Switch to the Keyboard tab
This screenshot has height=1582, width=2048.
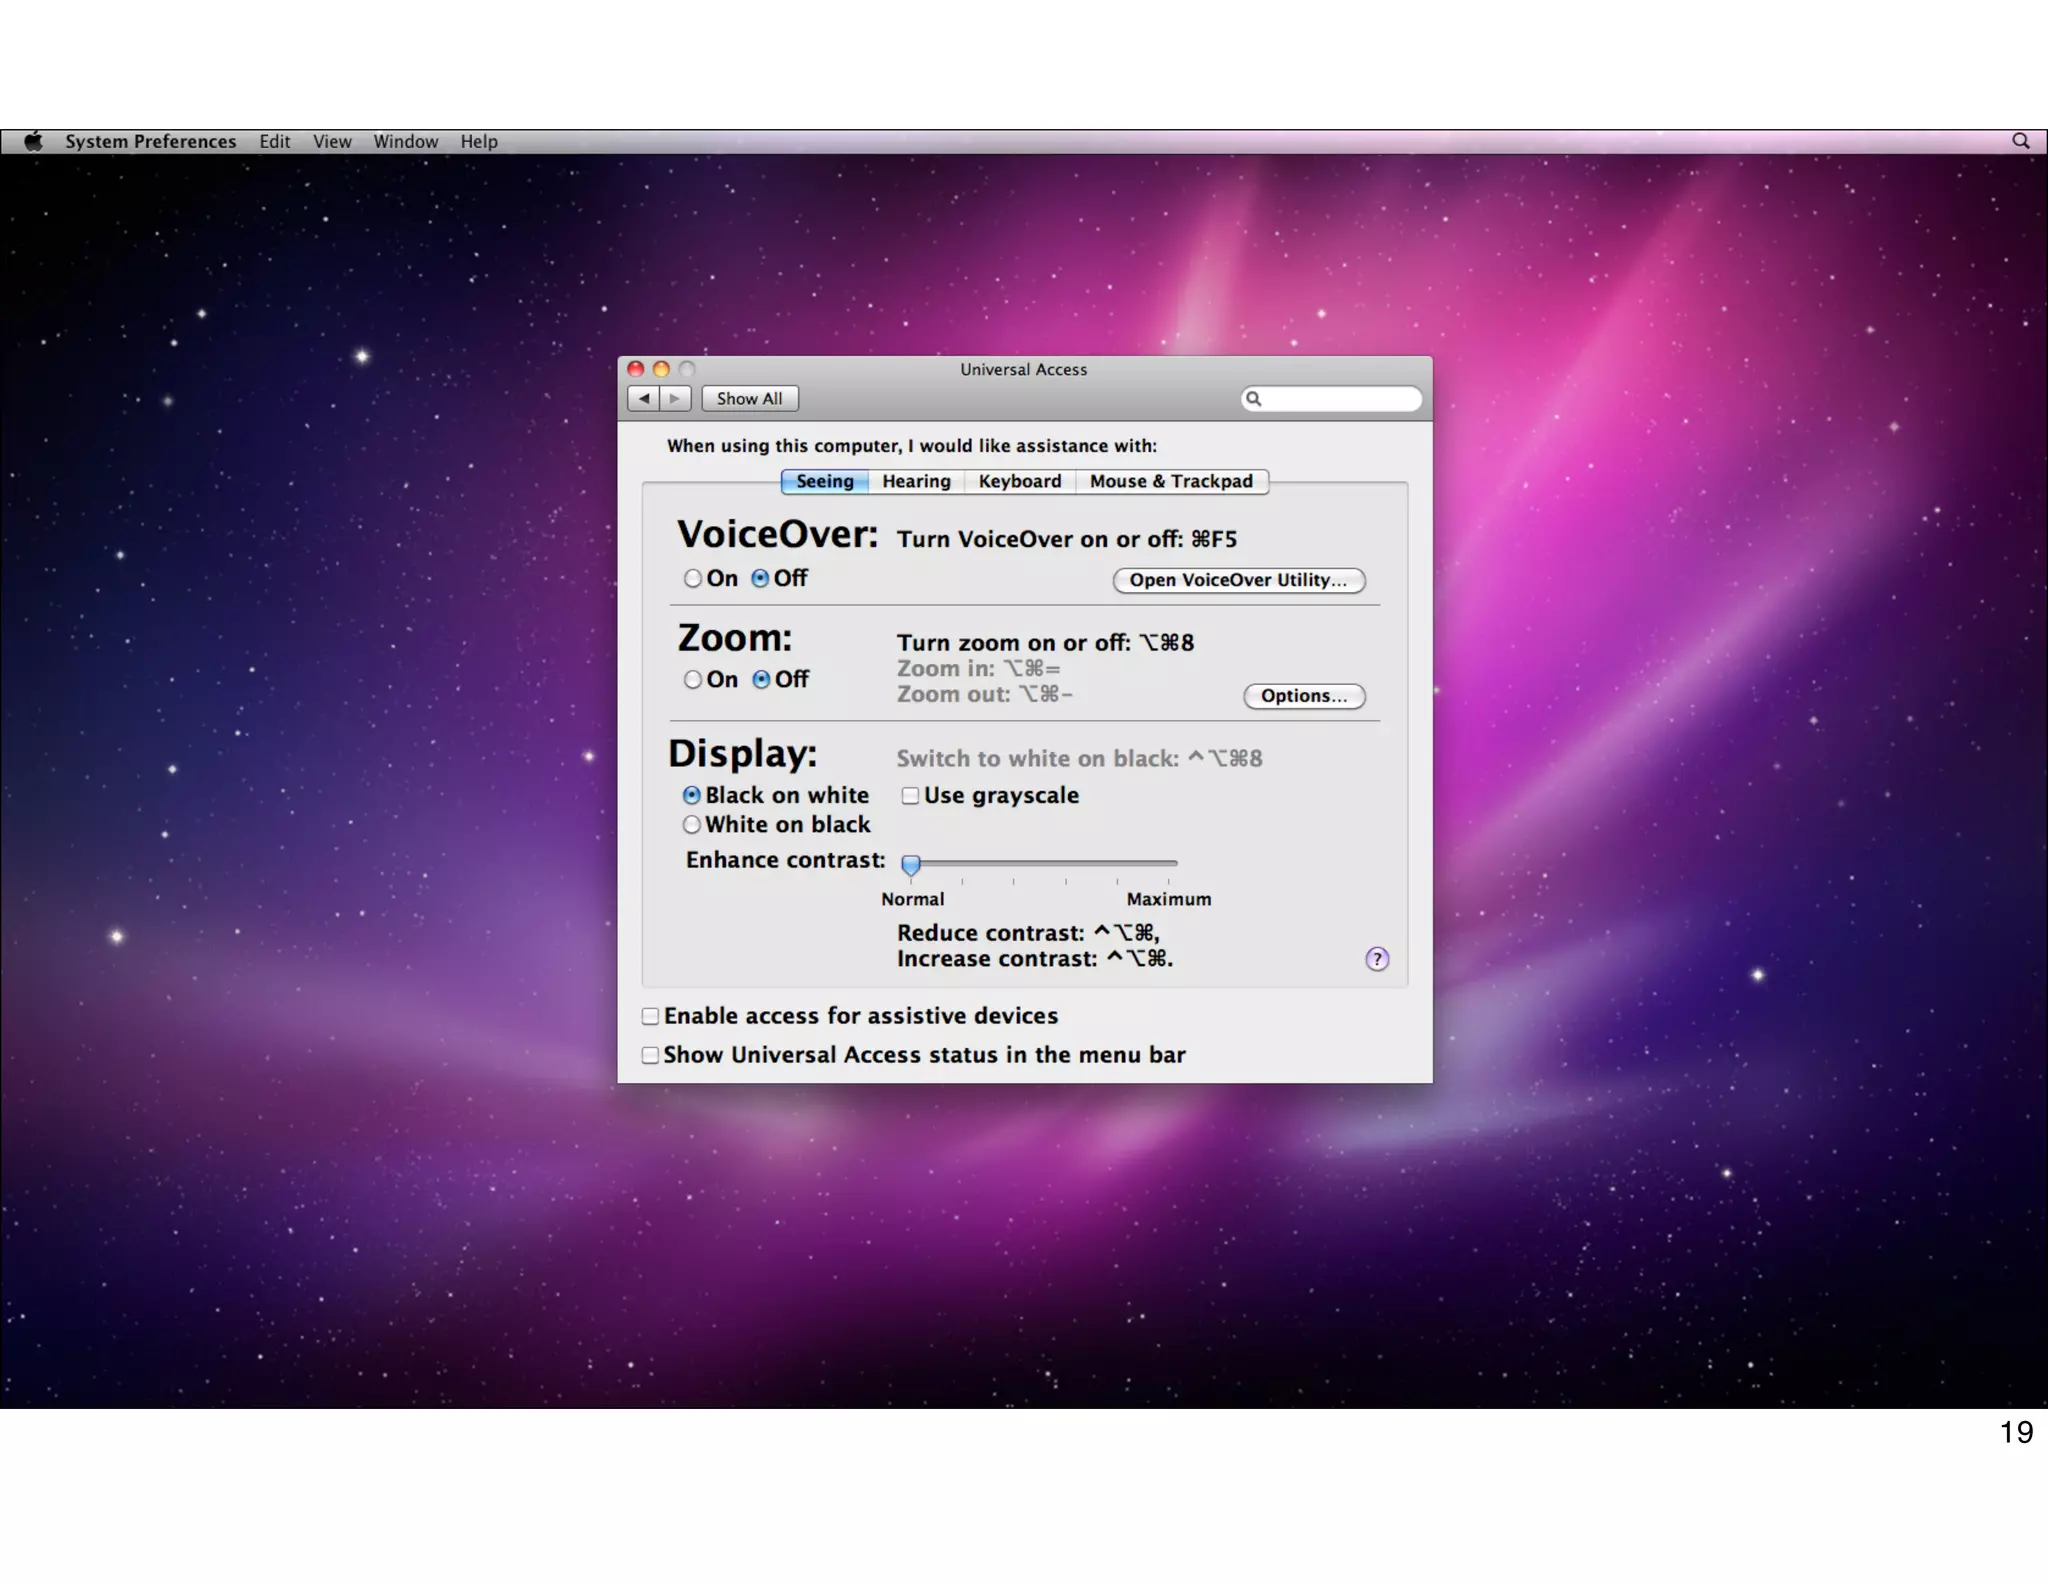[1019, 481]
